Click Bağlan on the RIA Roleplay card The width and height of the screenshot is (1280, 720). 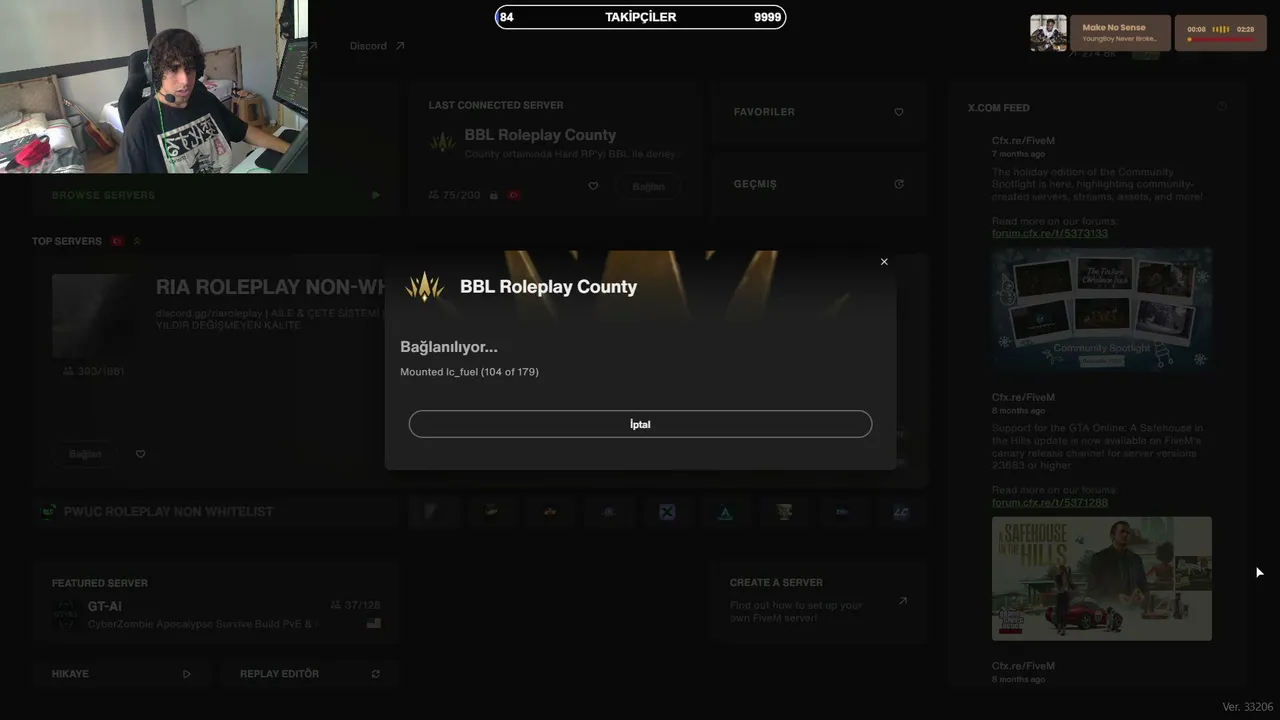pyautogui.click(x=85, y=454)
